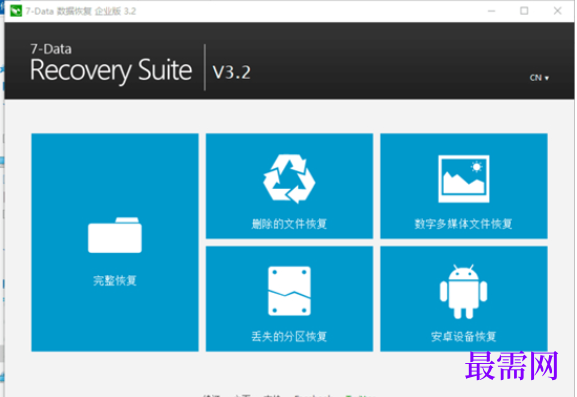
Task: Select the 删除的文件恢复 recycle icon tile
Action: pos(289,186)
